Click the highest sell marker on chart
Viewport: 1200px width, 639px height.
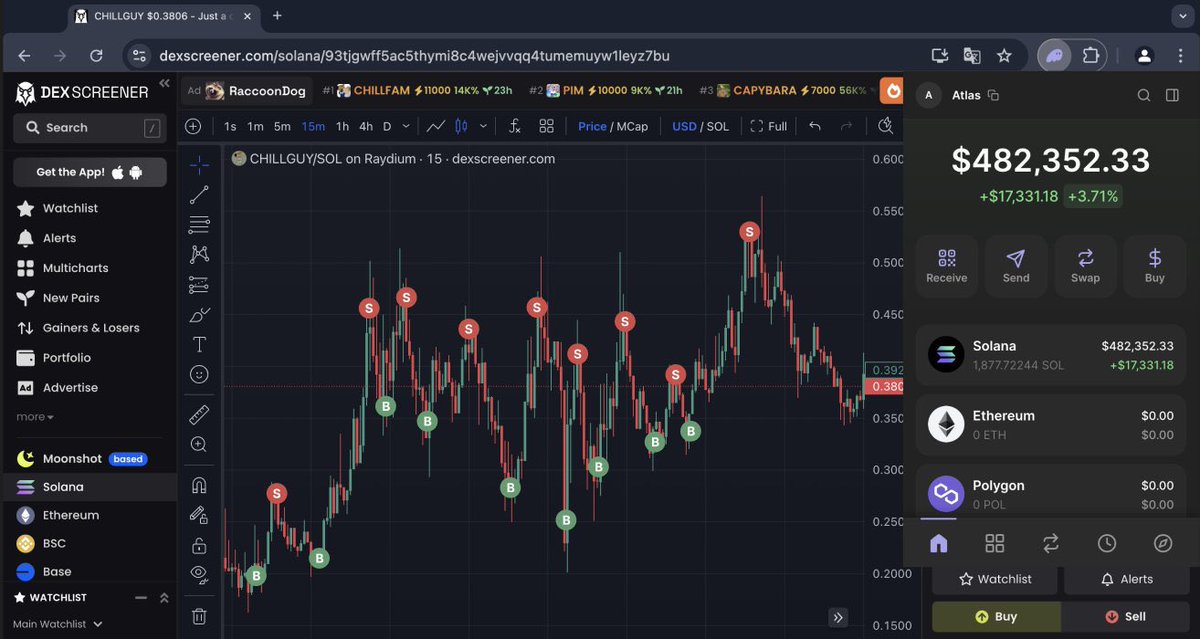click(x=750, y=231)
